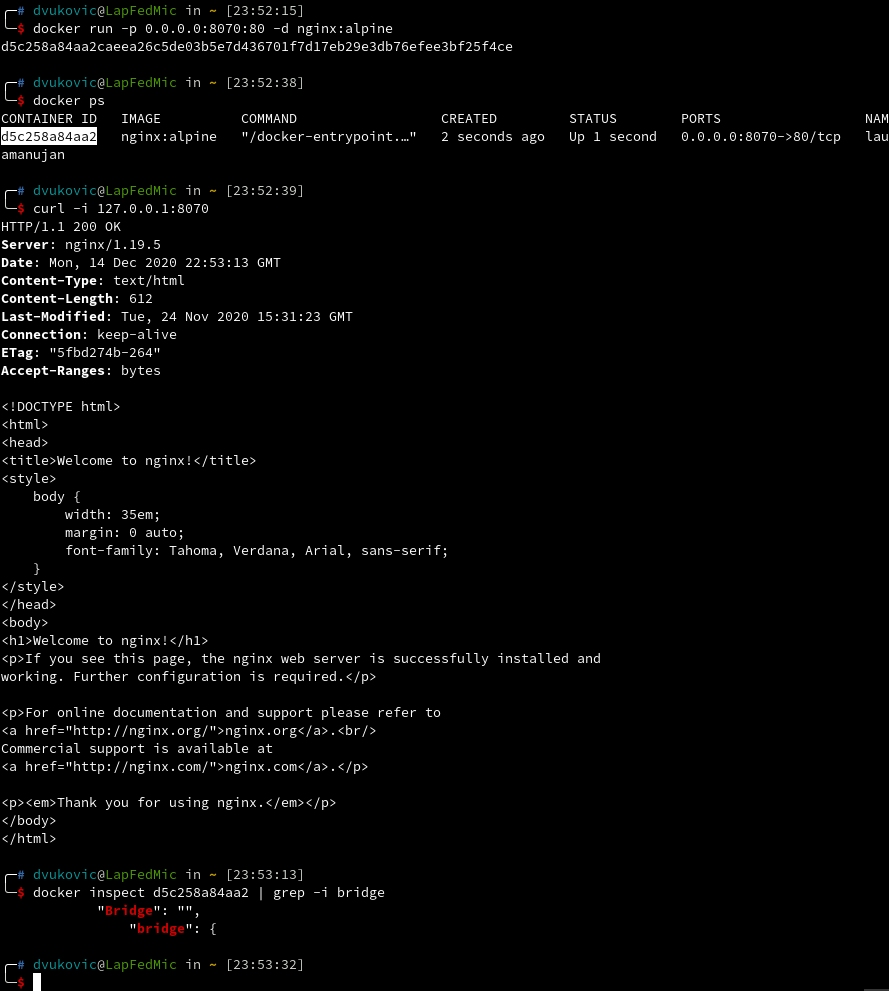The image size is (889, 991).
Task: Click the Connection: keep-alive header
Action: click(x=88, y=335)
